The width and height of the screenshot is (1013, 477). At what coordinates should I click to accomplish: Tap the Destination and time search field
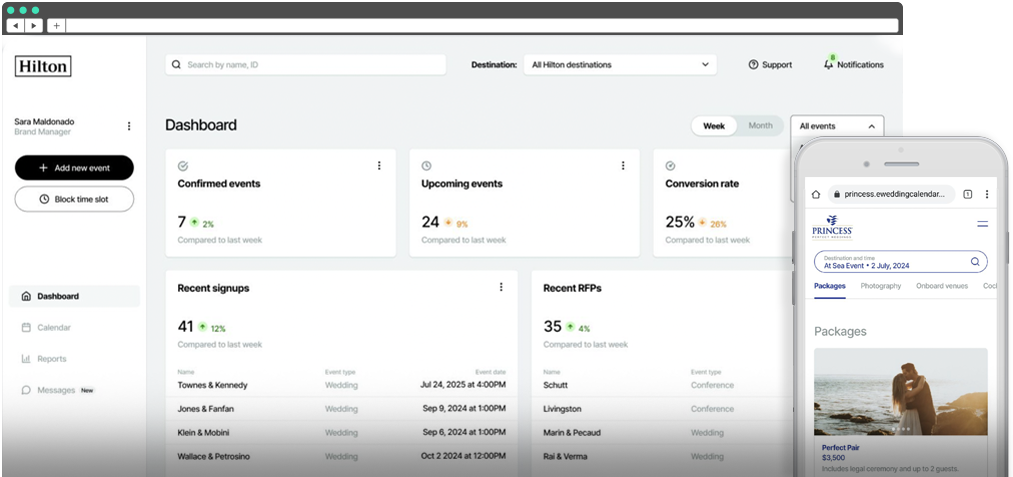[901, 262]
